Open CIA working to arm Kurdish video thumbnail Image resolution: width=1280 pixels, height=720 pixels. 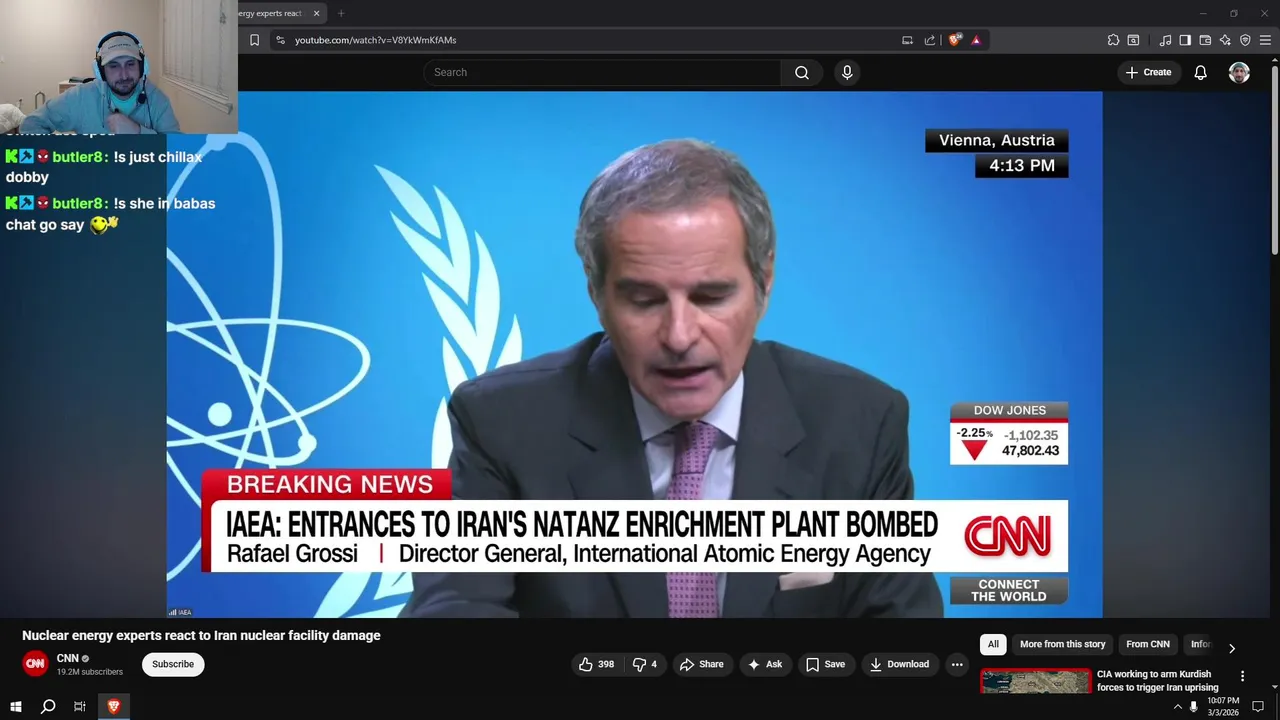tap(1035, 682)
